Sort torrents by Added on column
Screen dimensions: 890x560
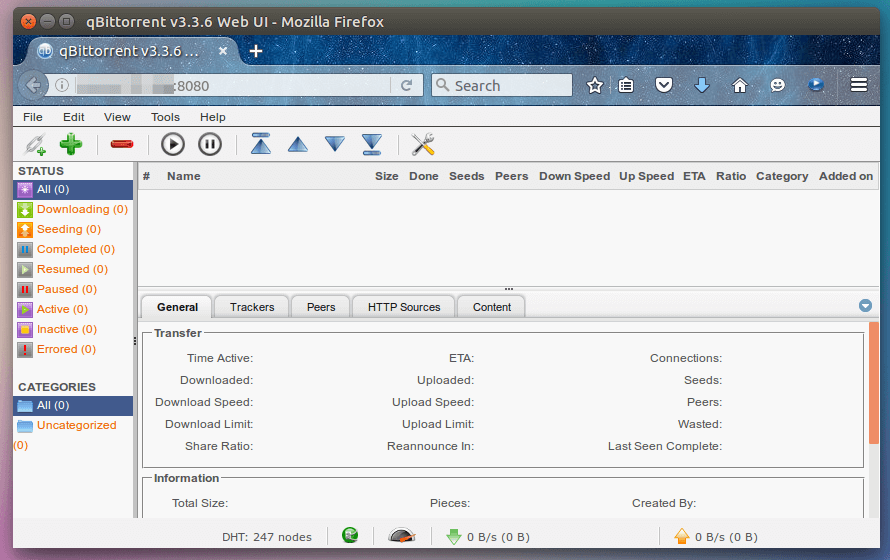(x=846, y=176)
